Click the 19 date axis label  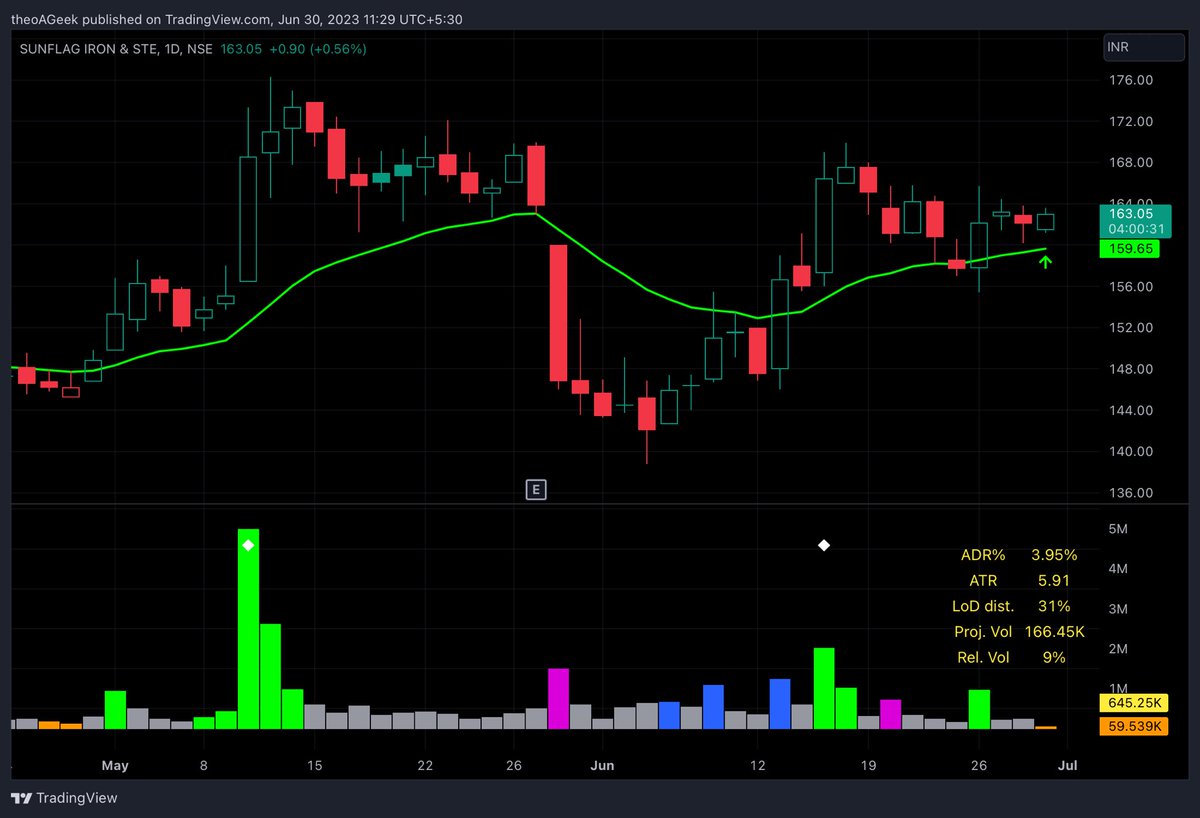point(868,765)
